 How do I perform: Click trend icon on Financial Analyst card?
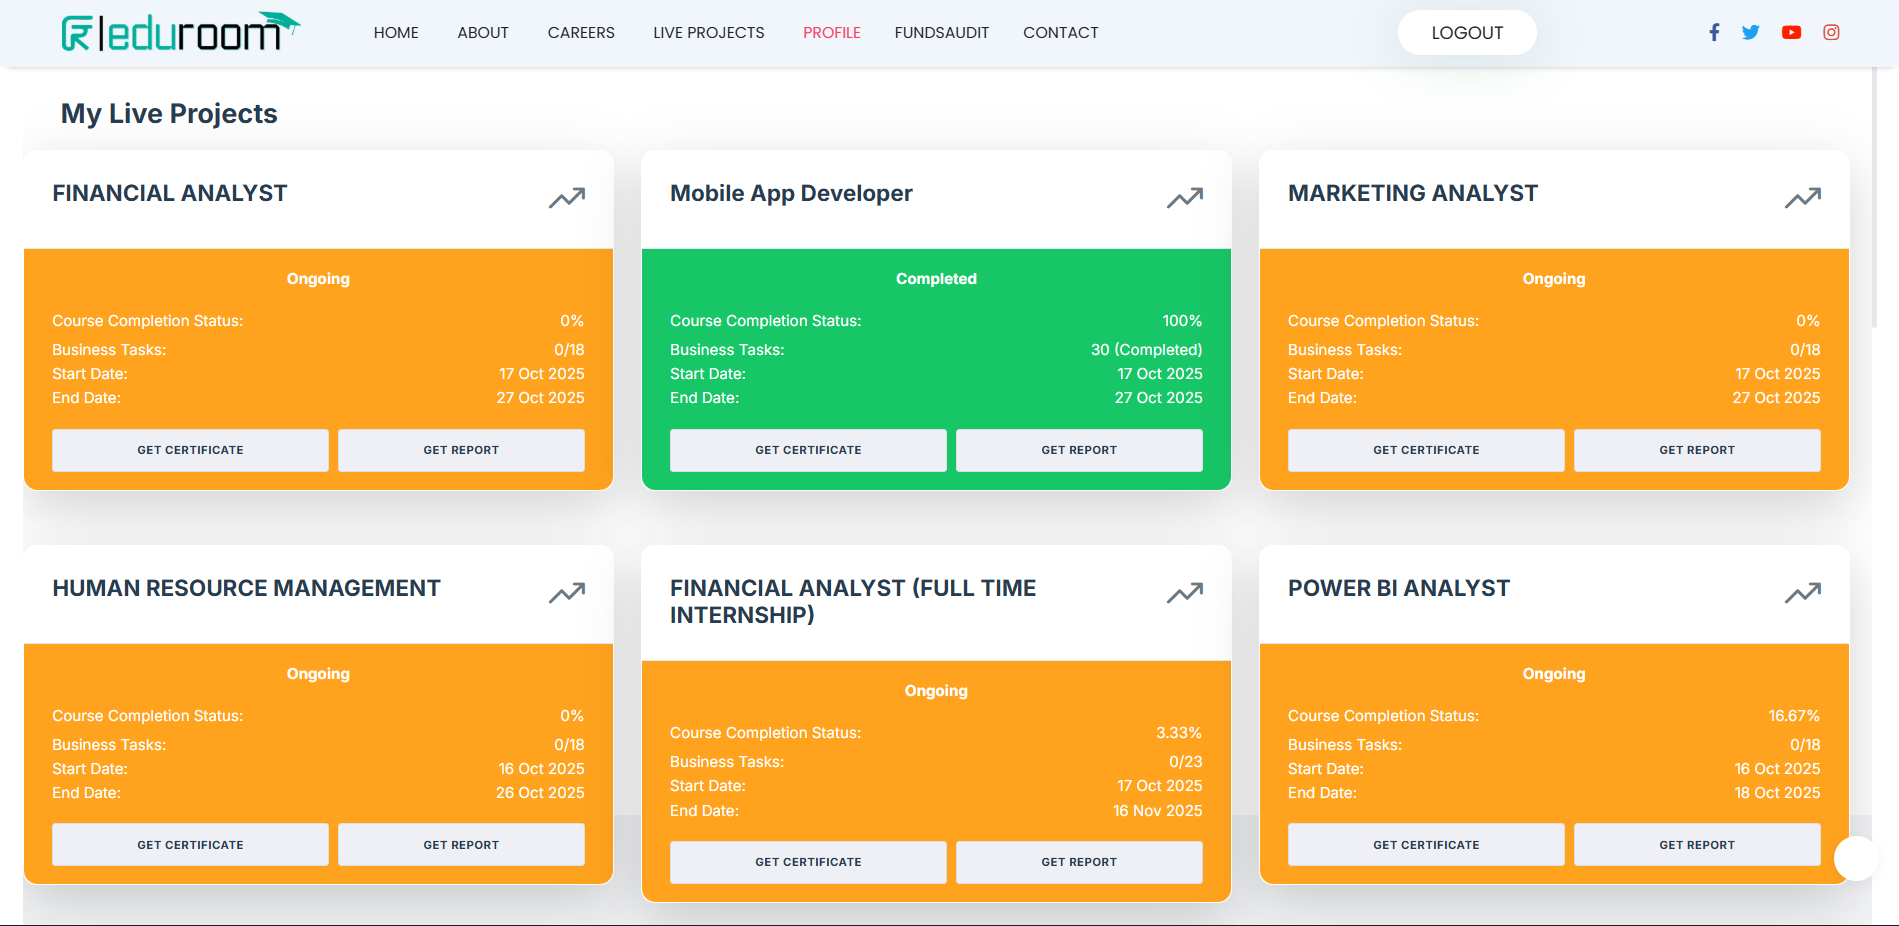(567, 198)
